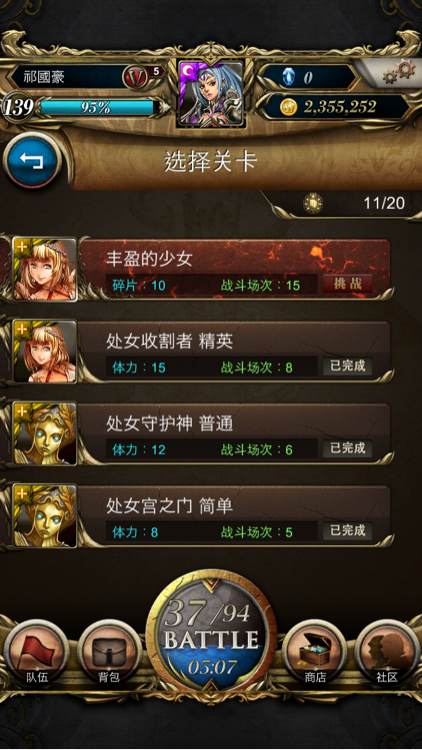Tap the 95% experience progress bar
The height and width of the screenshot is (750, 422).
97,108
